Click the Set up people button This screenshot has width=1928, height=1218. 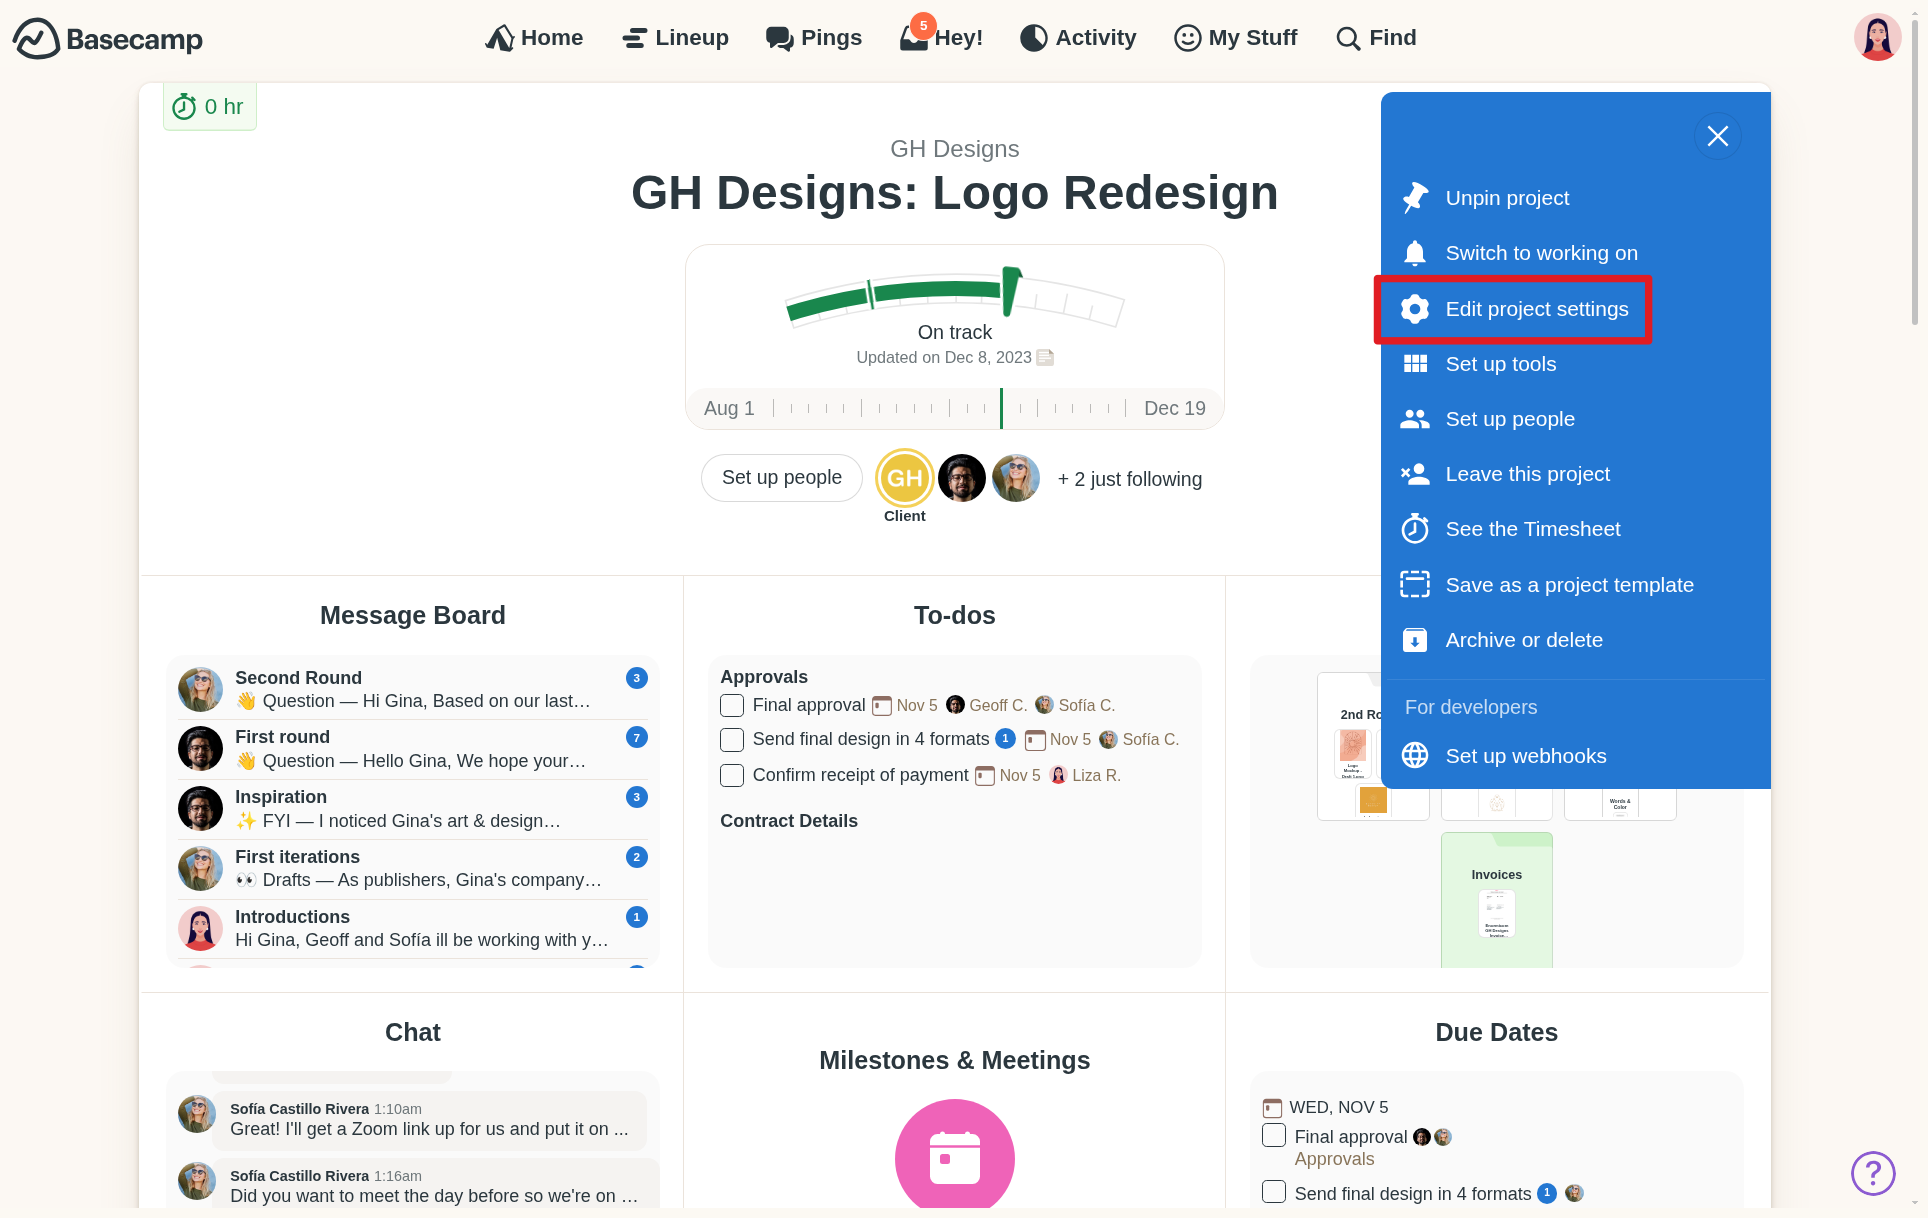(x=781, y=478)
